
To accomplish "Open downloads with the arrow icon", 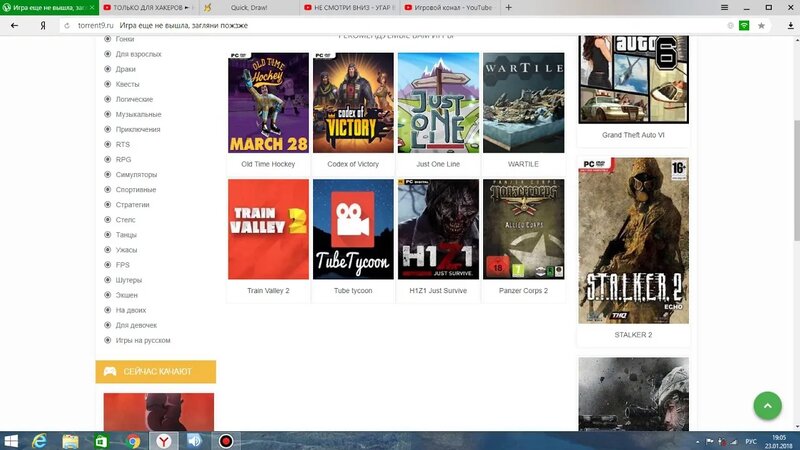I will [790, 26].
